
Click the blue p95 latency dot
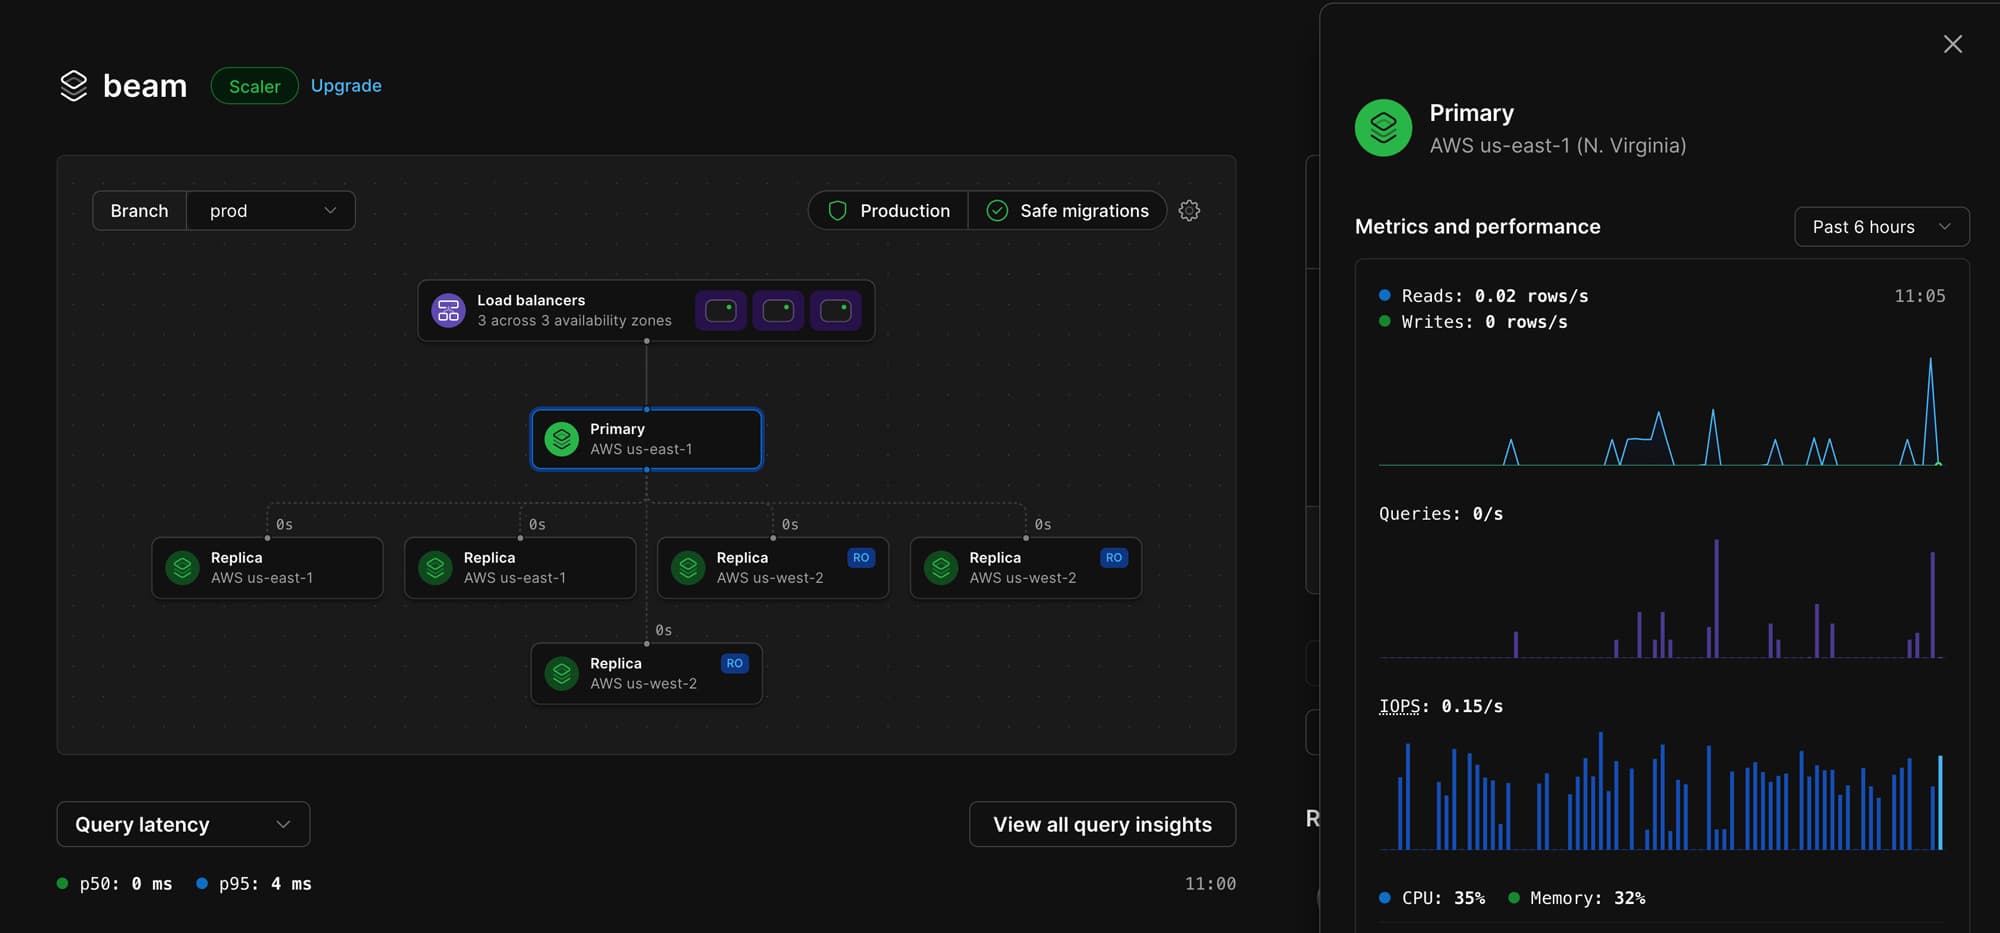tap(202, 884)
